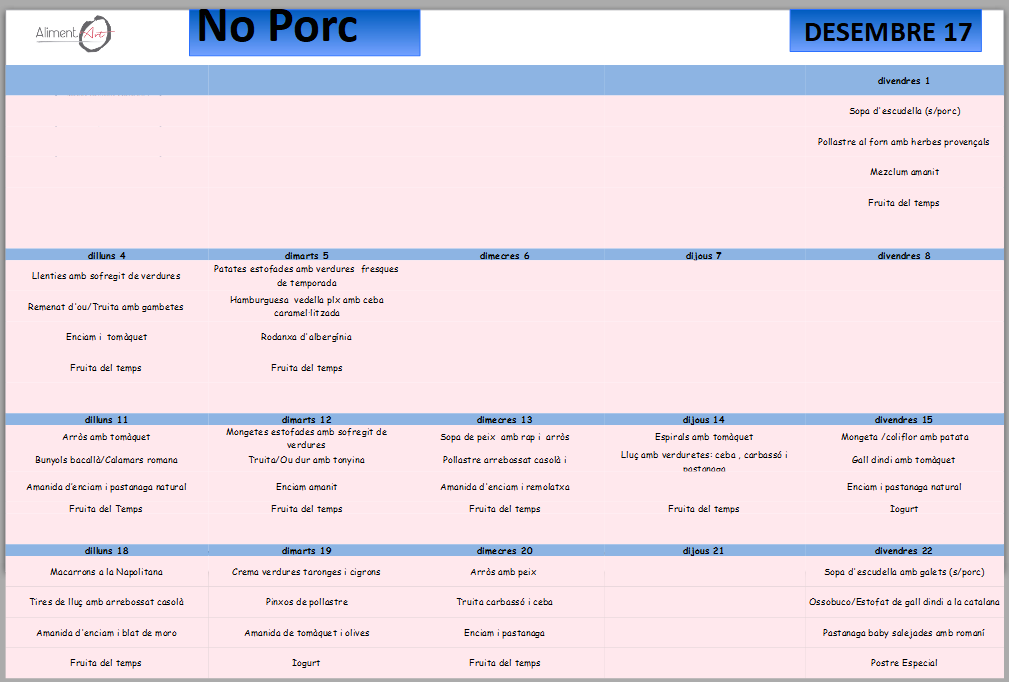Click Sopa de peix amb rap i arròs

(504, 437)
